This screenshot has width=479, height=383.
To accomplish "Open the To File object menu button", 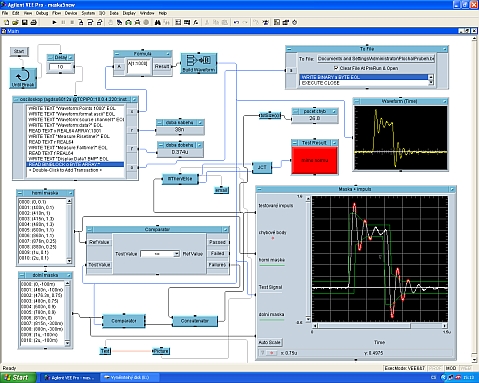I will (x=289, y=49).
